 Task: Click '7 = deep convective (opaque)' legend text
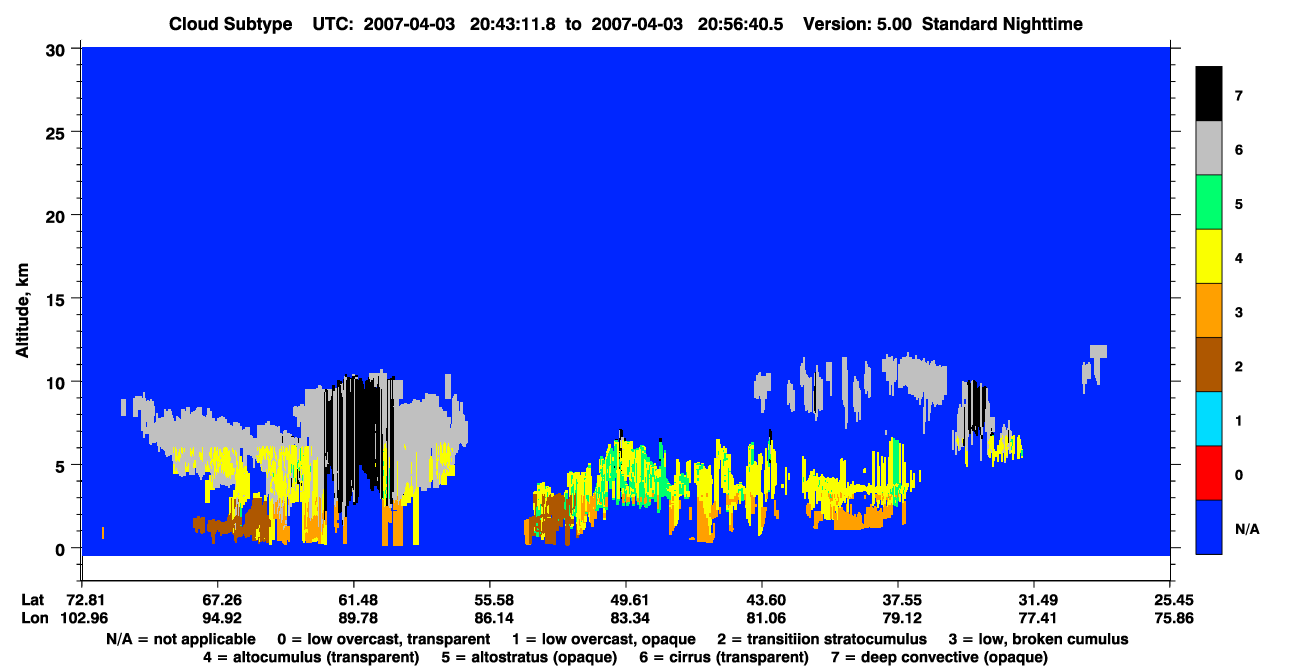coord(939,657)
